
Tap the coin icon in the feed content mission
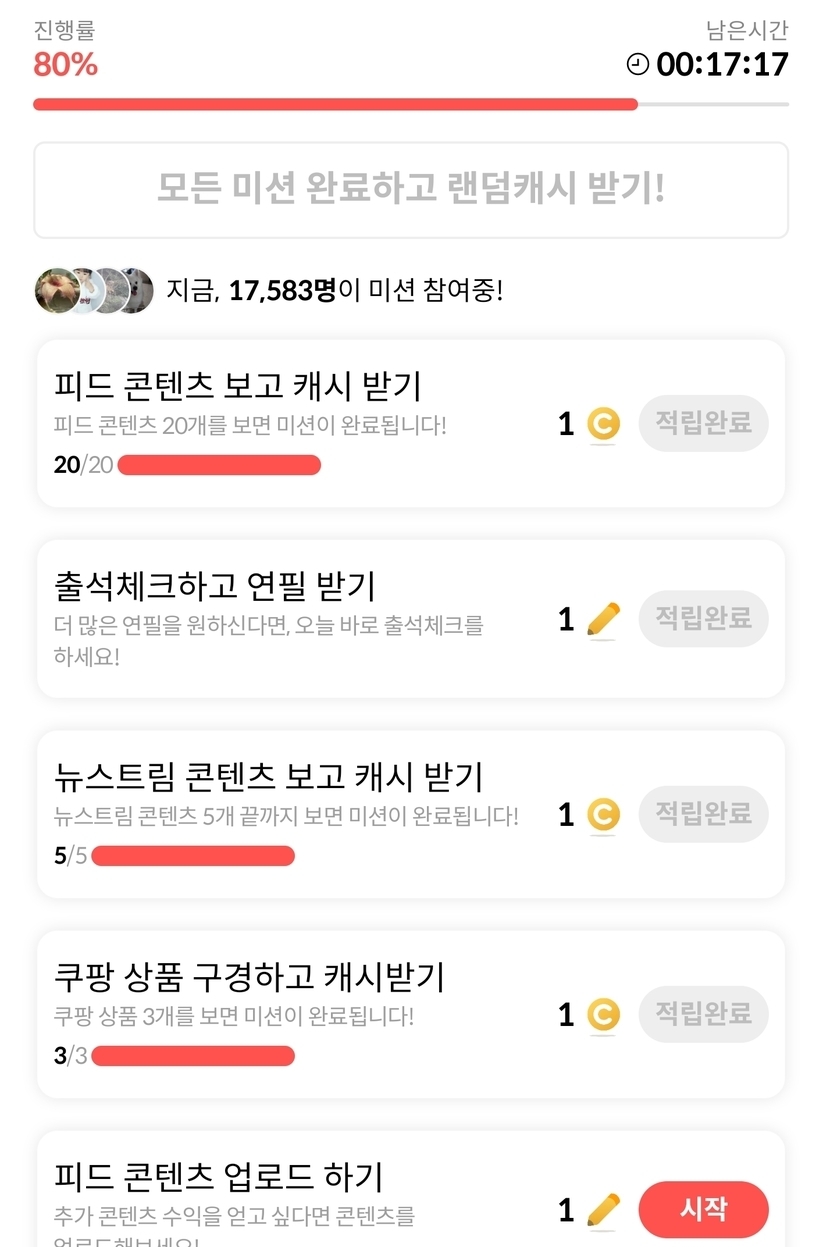click(x=602, y=424)
